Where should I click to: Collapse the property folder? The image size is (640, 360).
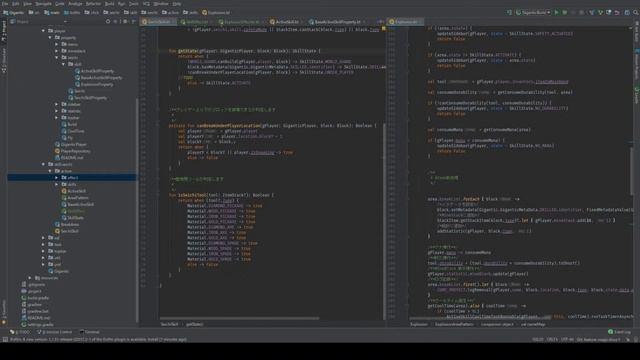click(50, 38)
